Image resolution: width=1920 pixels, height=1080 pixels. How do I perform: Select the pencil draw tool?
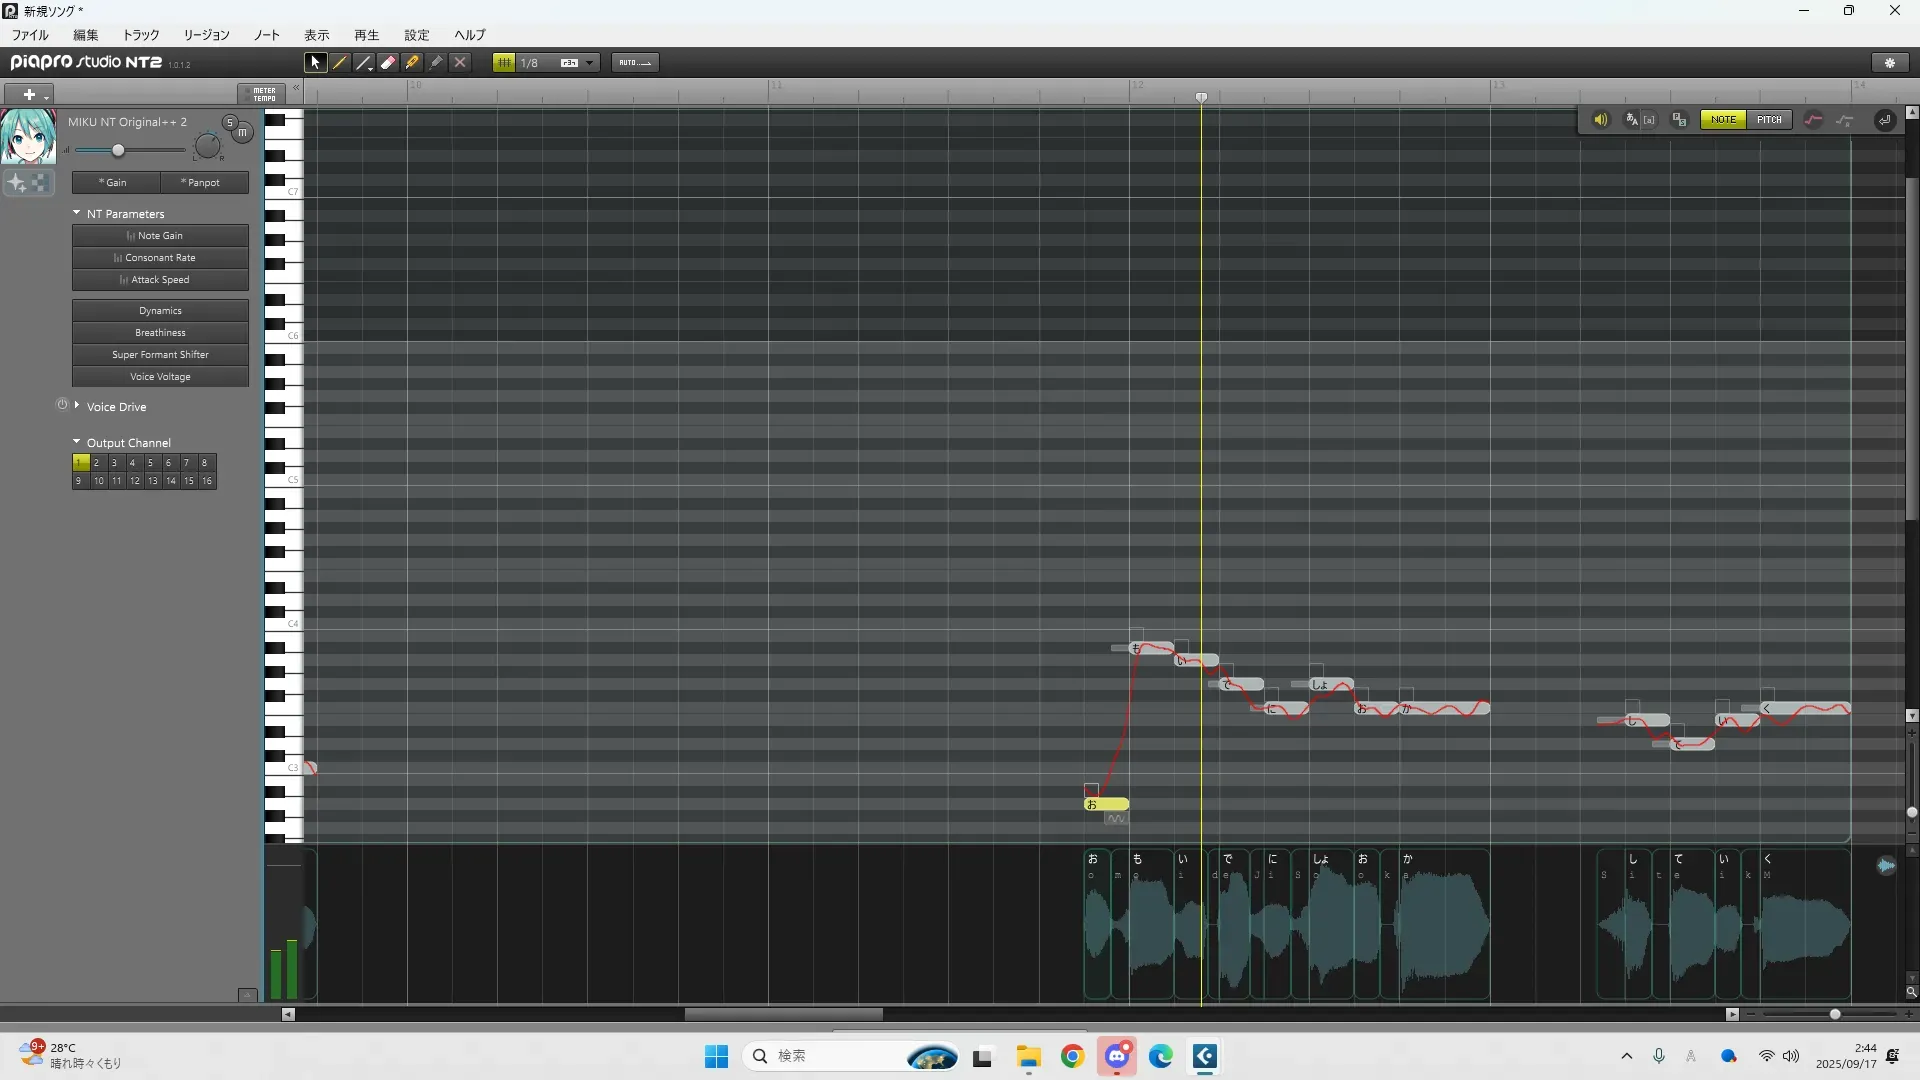point(340,62)
